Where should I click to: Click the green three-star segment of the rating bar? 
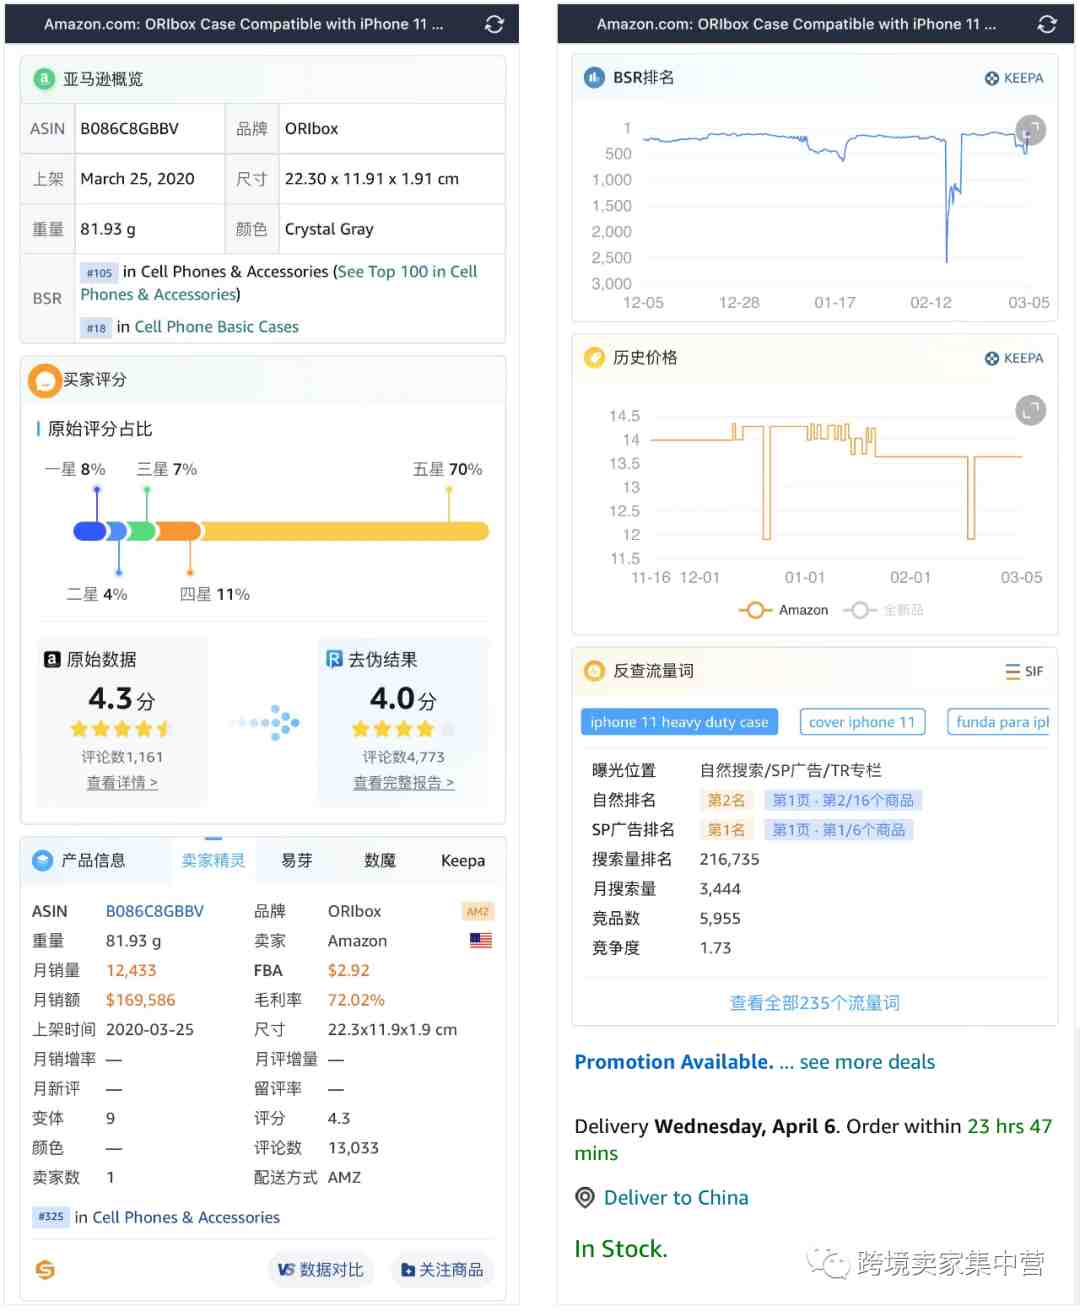point(141,531)
